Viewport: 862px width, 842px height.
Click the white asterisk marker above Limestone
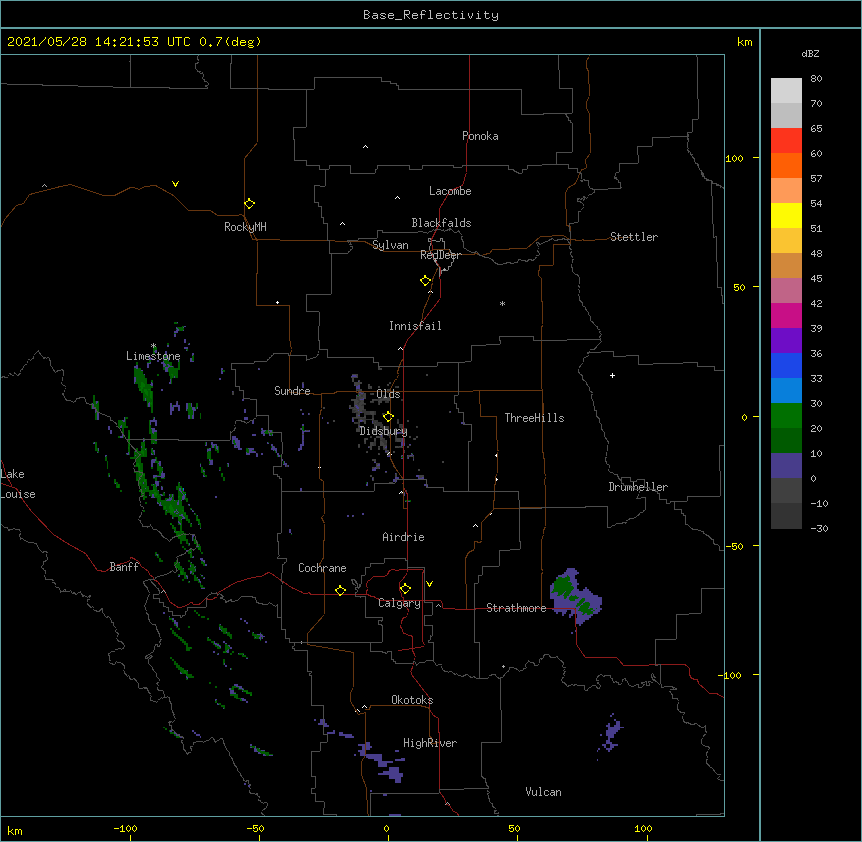[x=153, y=346]
